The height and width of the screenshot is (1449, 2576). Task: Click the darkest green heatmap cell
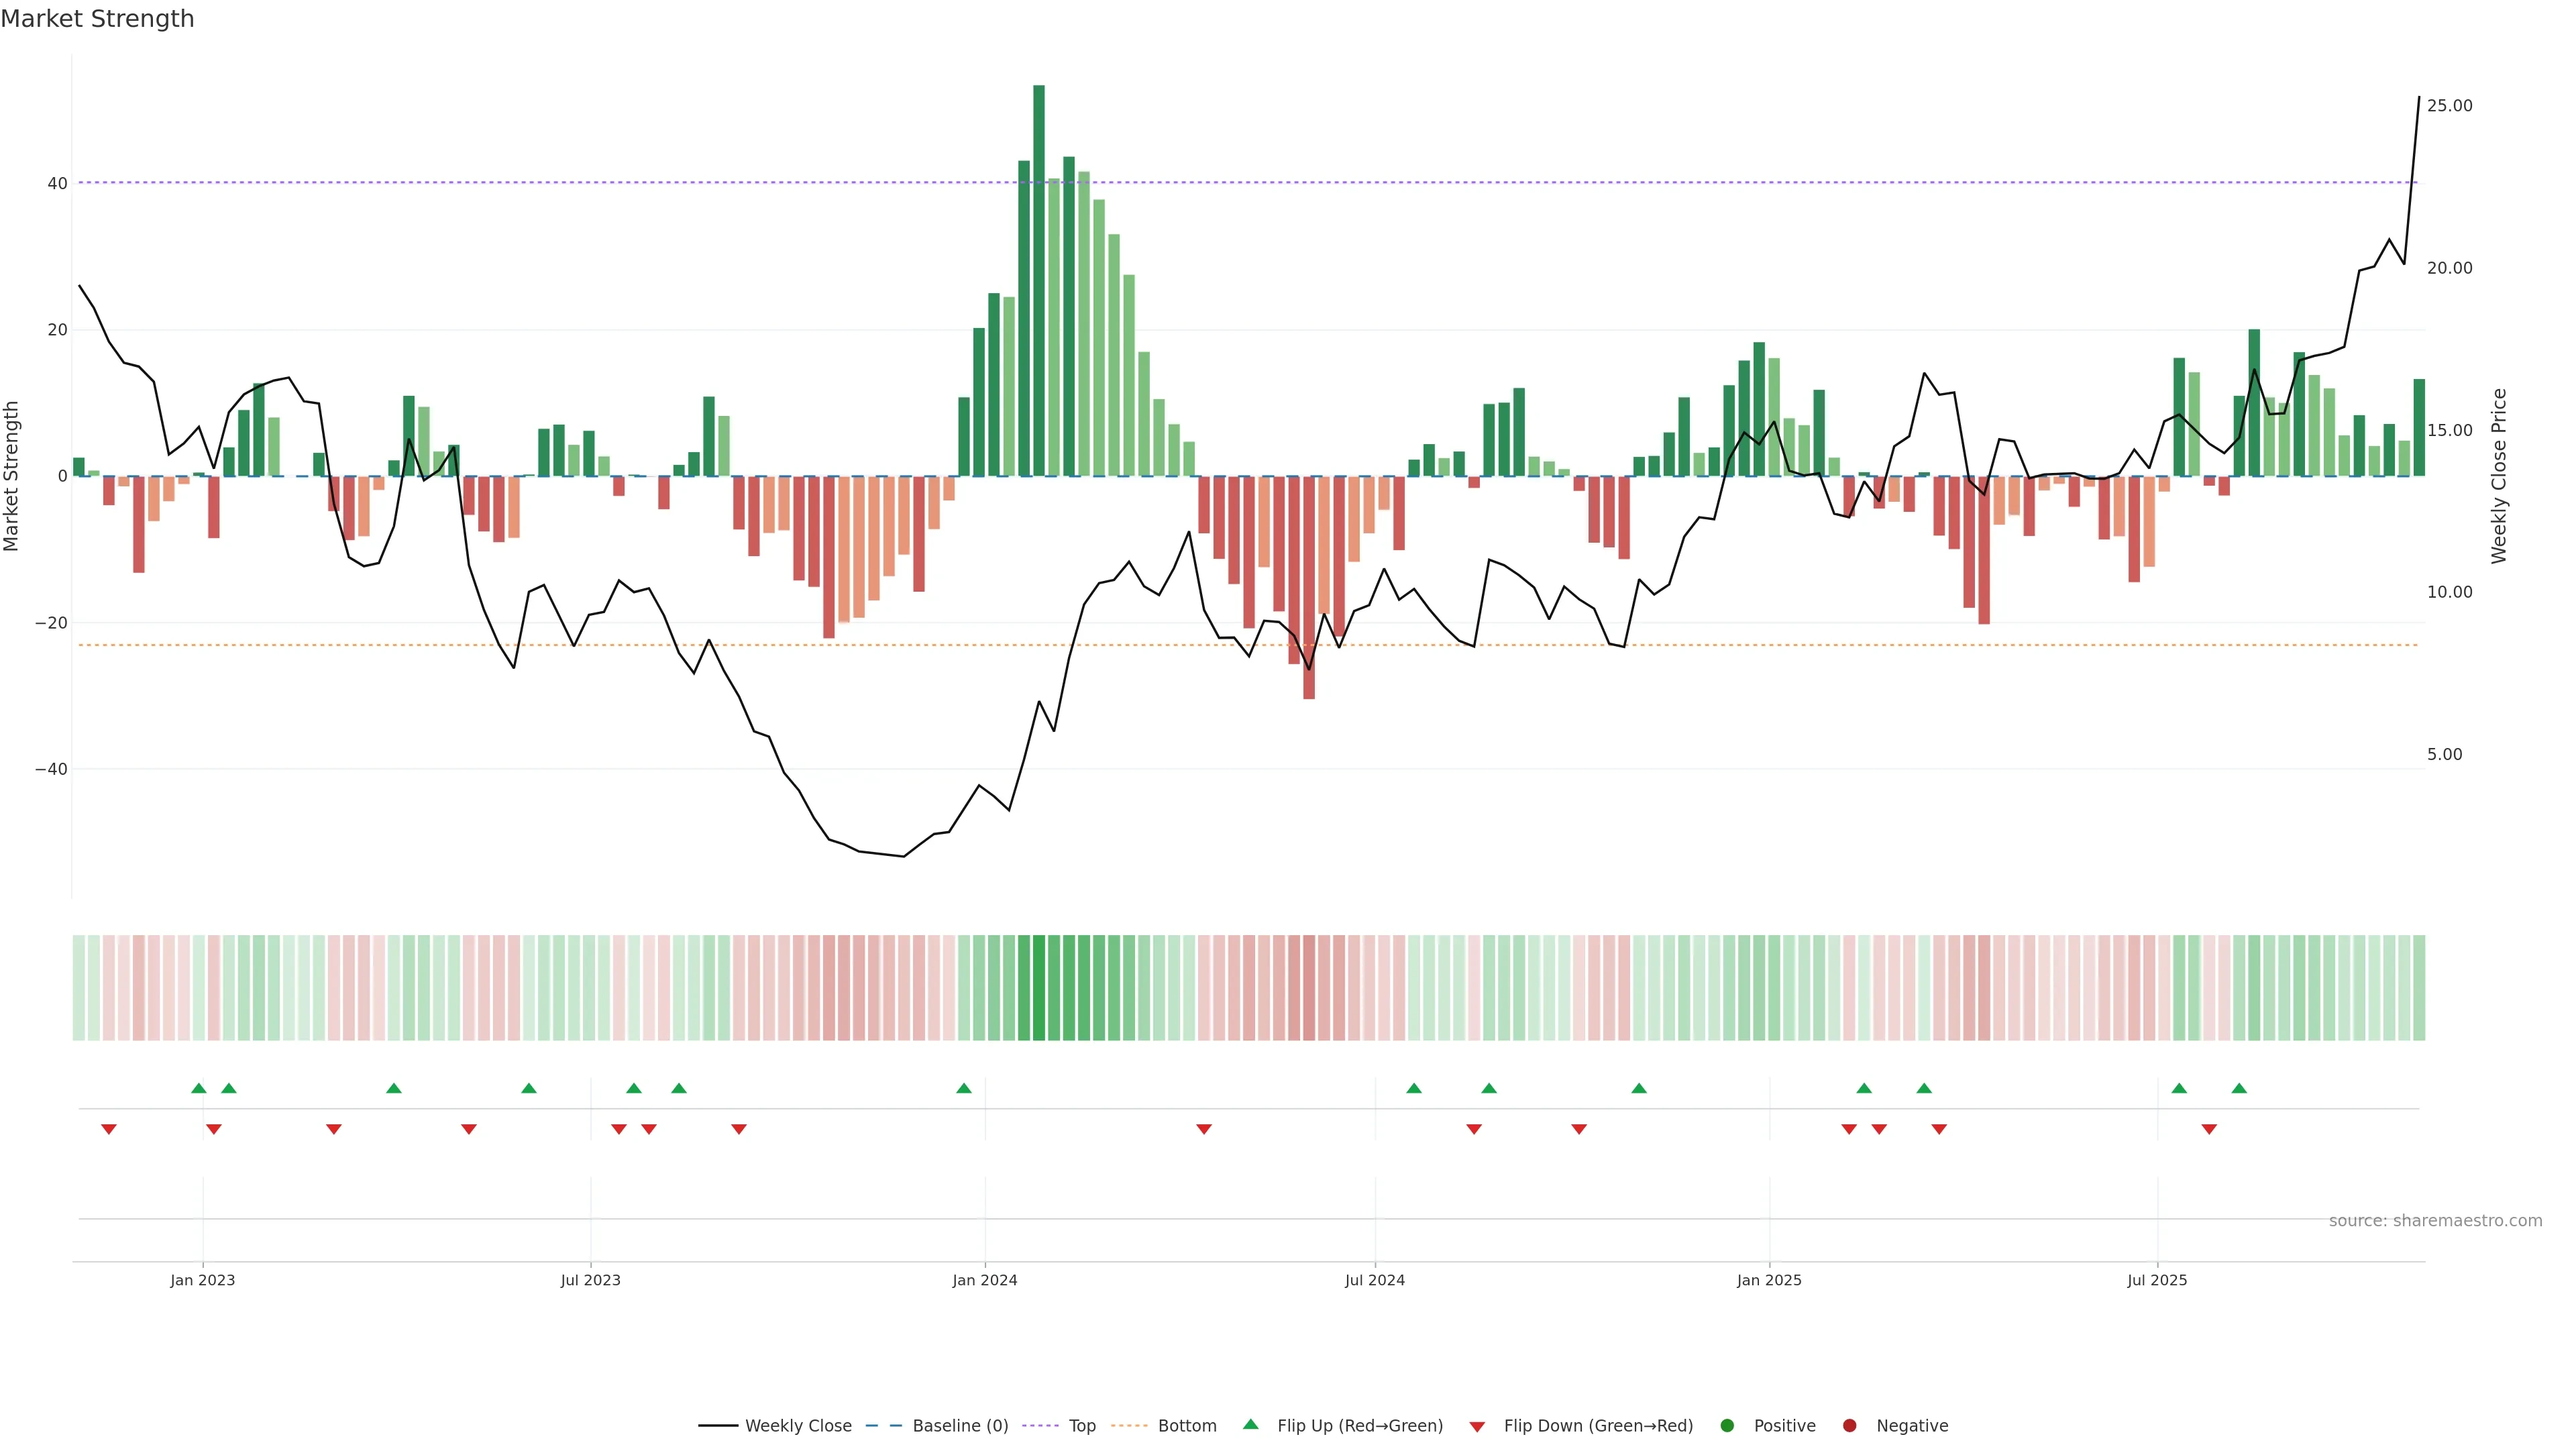click(1039, 988)
